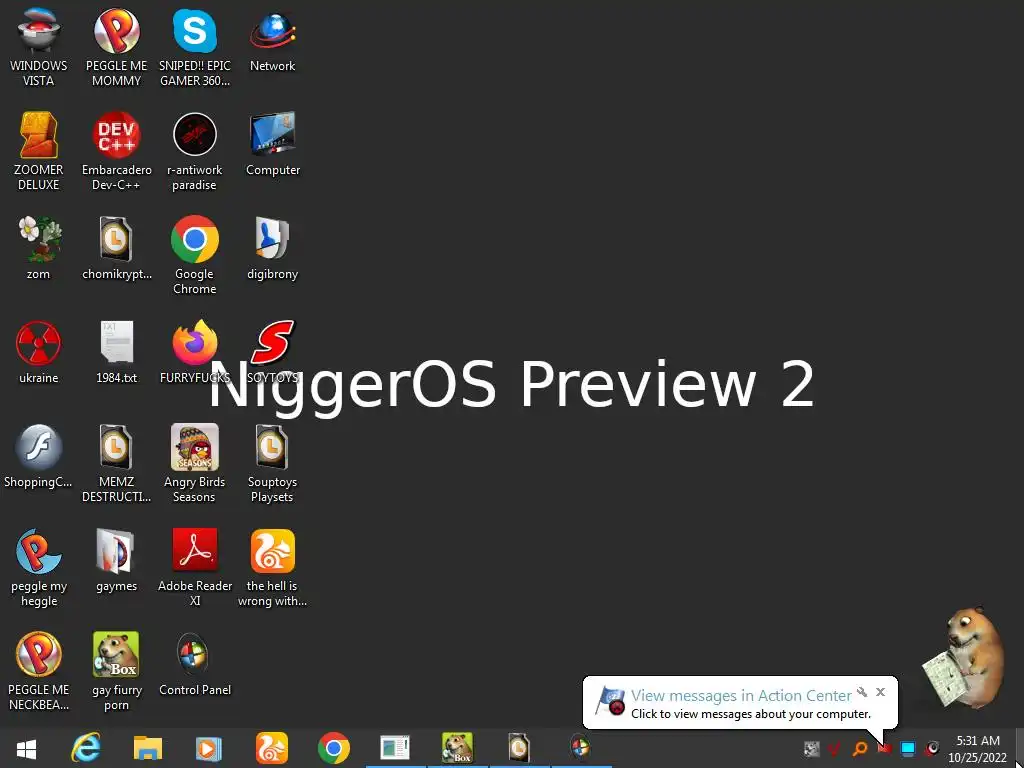
Task: Select the chomikrypt... desktop shortcut
Action: (116, 247)
